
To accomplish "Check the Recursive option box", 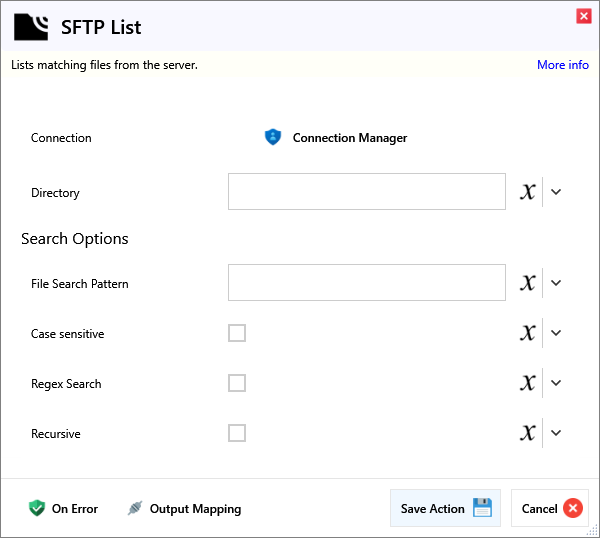I will pos(237,433).
